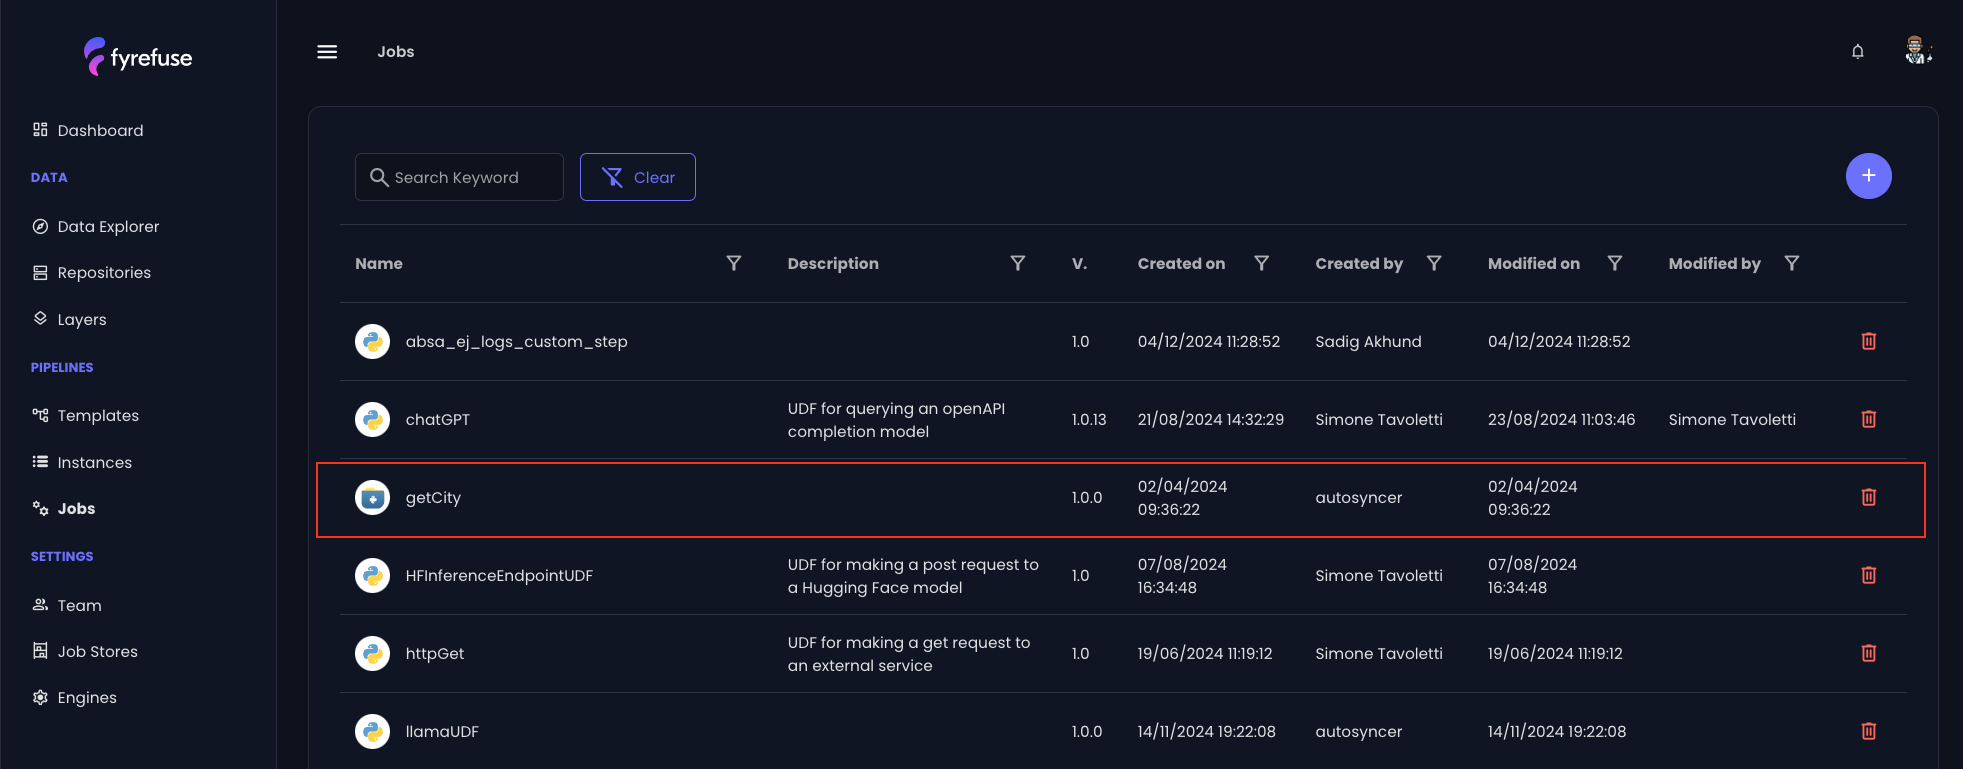
Task: Open Data Explorer from sidebar
Action: pos(108,227)
